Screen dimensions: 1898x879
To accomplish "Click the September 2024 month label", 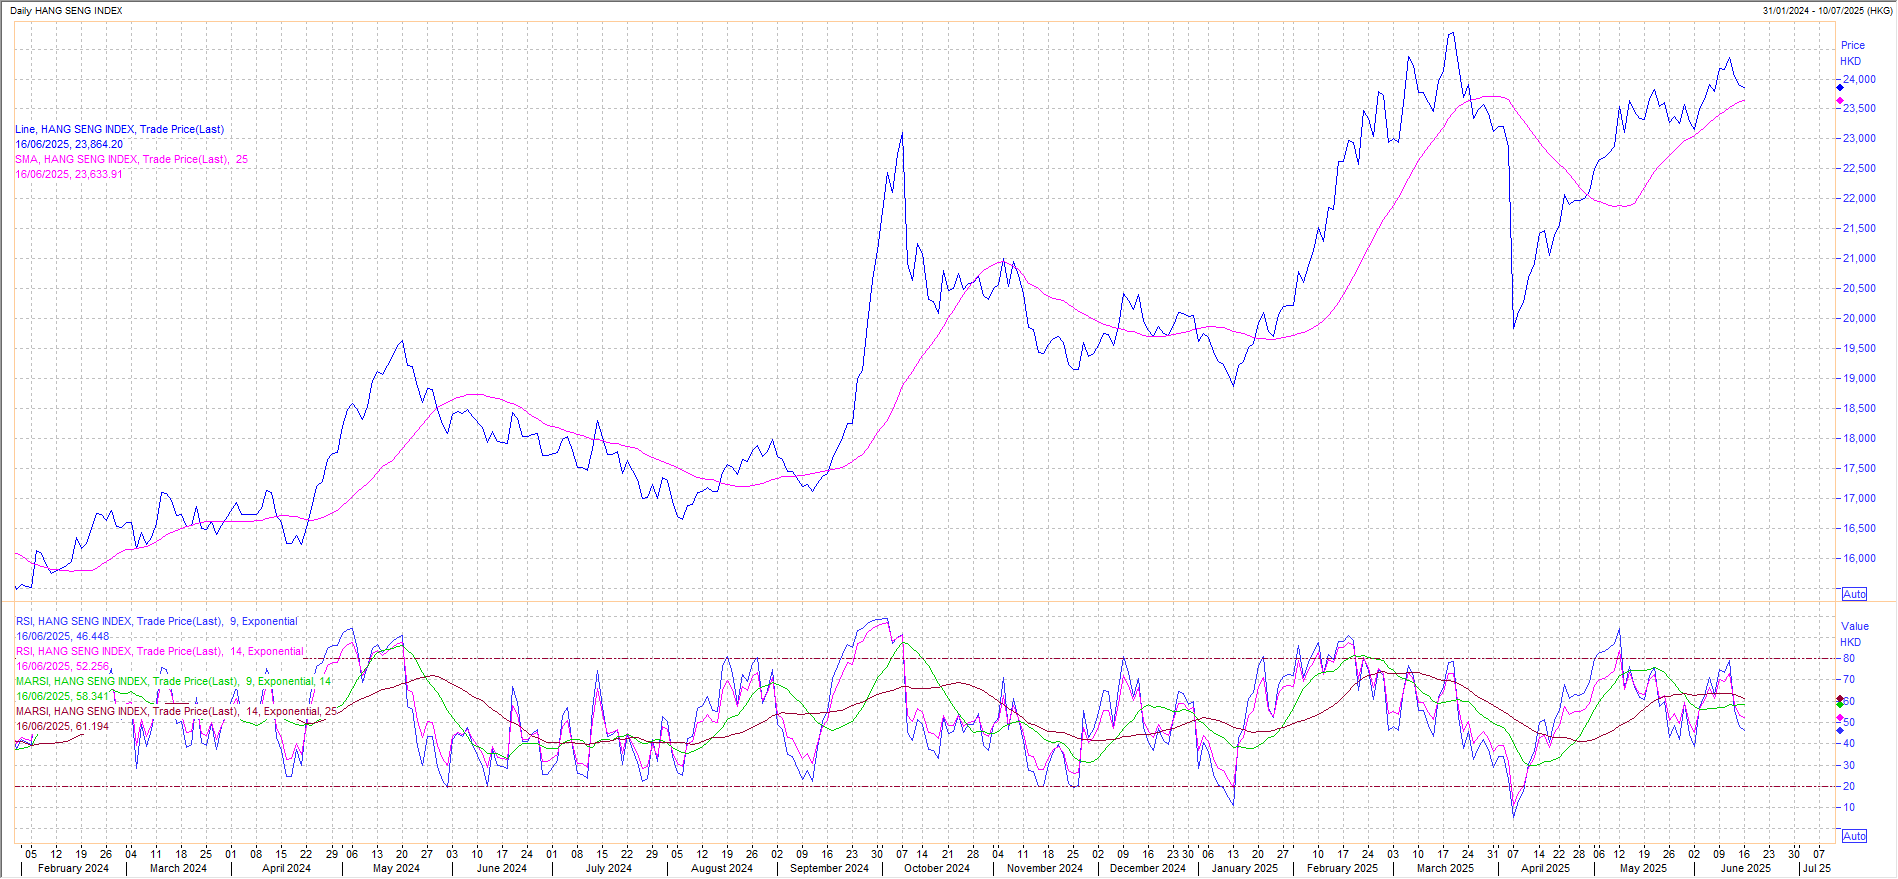I will (x=829, y=868).
